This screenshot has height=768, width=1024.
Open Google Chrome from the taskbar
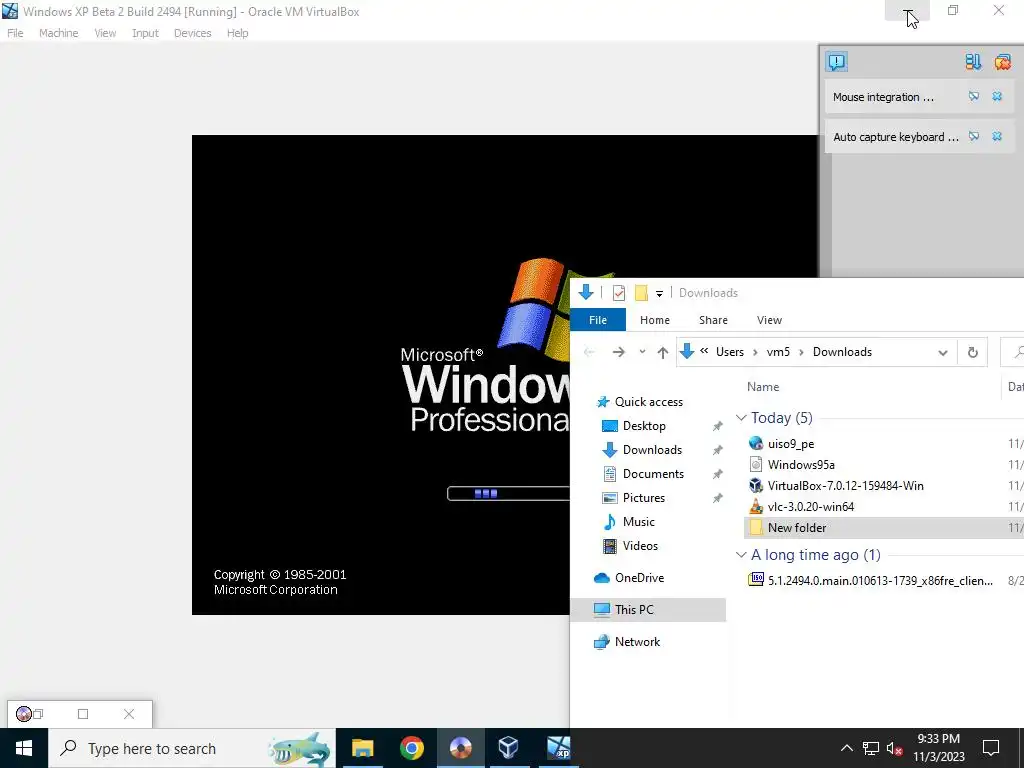(411, 748)
